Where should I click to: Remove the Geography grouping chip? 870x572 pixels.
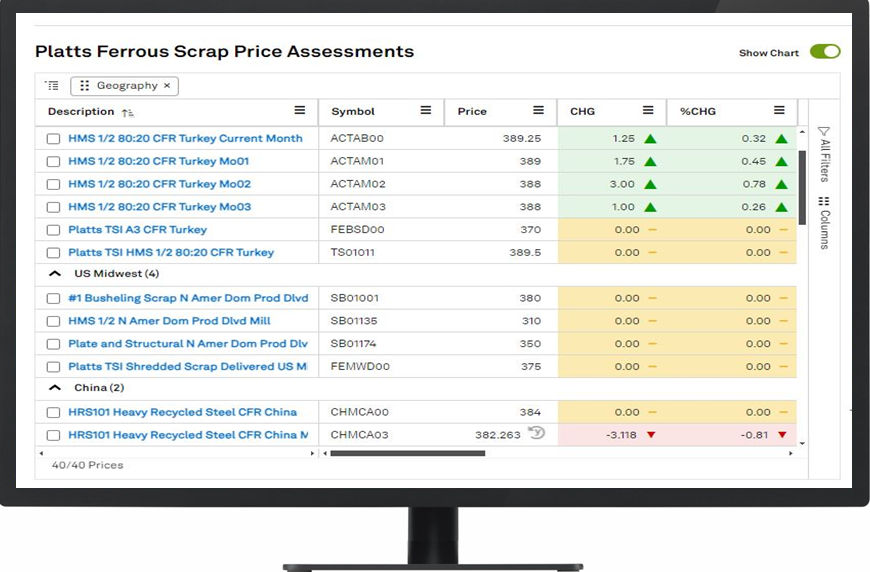166,85
